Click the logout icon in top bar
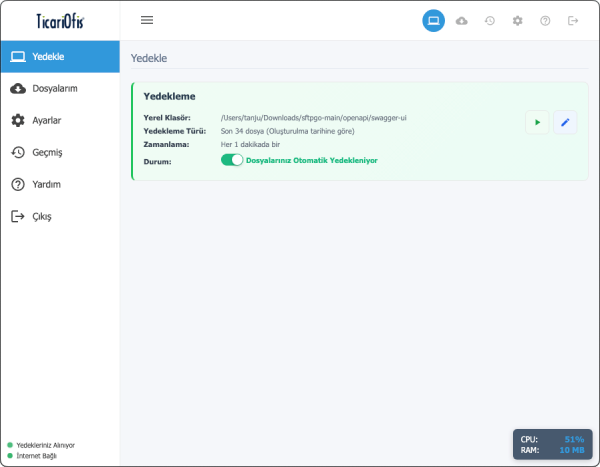 573,20
